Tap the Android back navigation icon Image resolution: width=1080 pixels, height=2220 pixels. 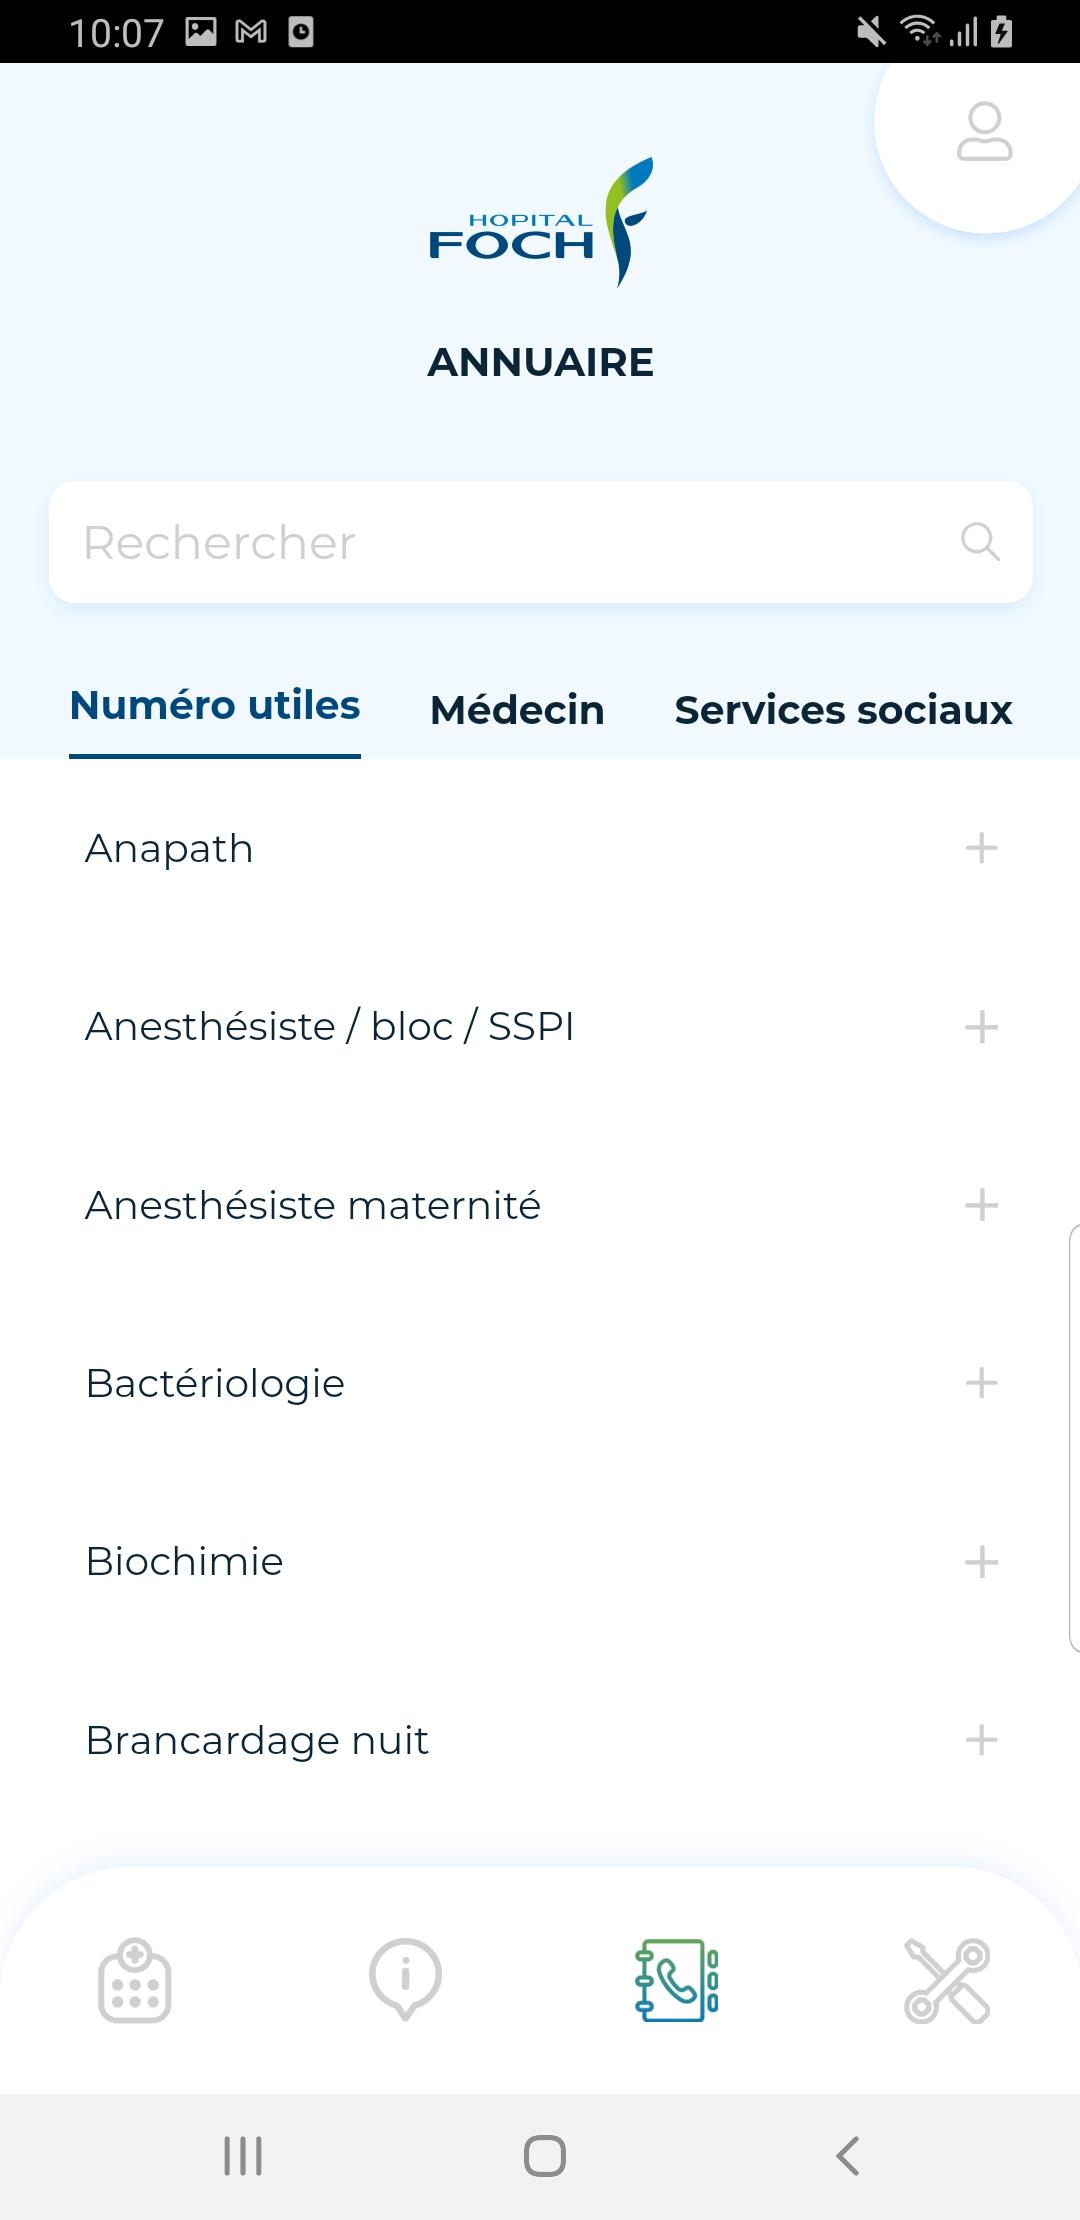point(847,2155)
